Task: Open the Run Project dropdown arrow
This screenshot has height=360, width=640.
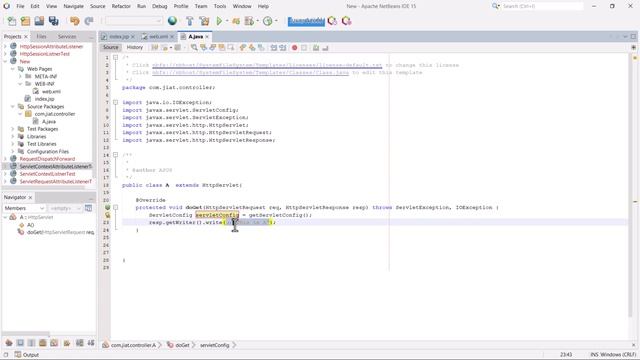Action: [227, 21]
